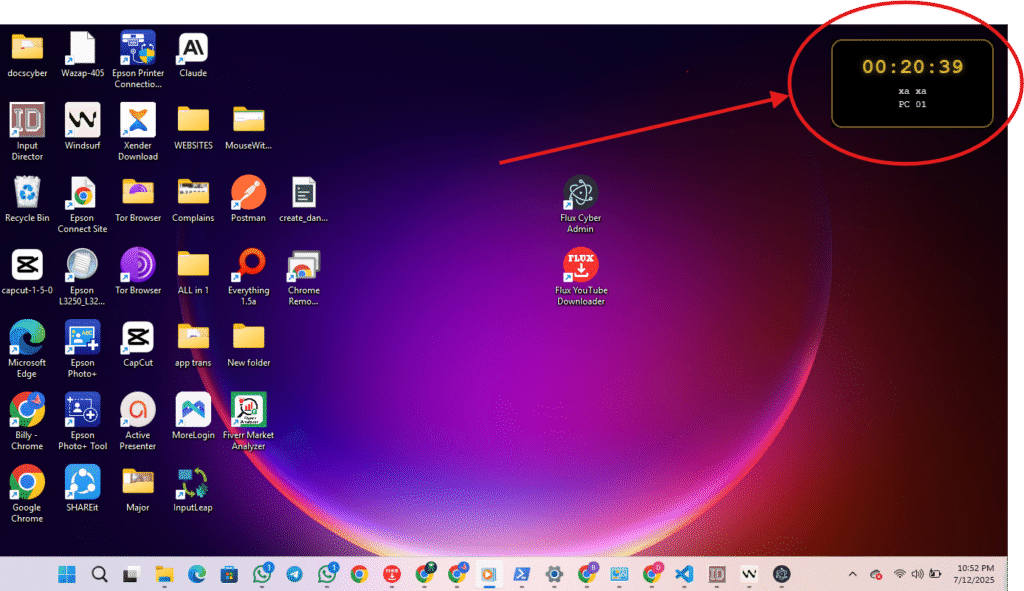Switch to Visual Studio Code on the taskbar
This screenshot has height=591, width=1024.
click(684, 575)
